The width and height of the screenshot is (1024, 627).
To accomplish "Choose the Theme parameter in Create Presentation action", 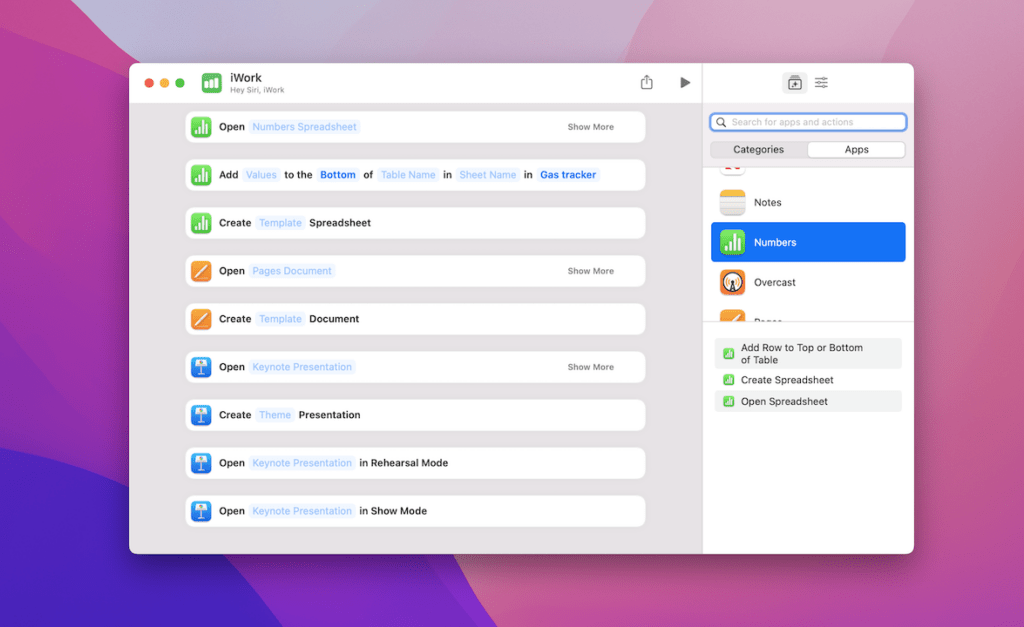I will (275, 415).
